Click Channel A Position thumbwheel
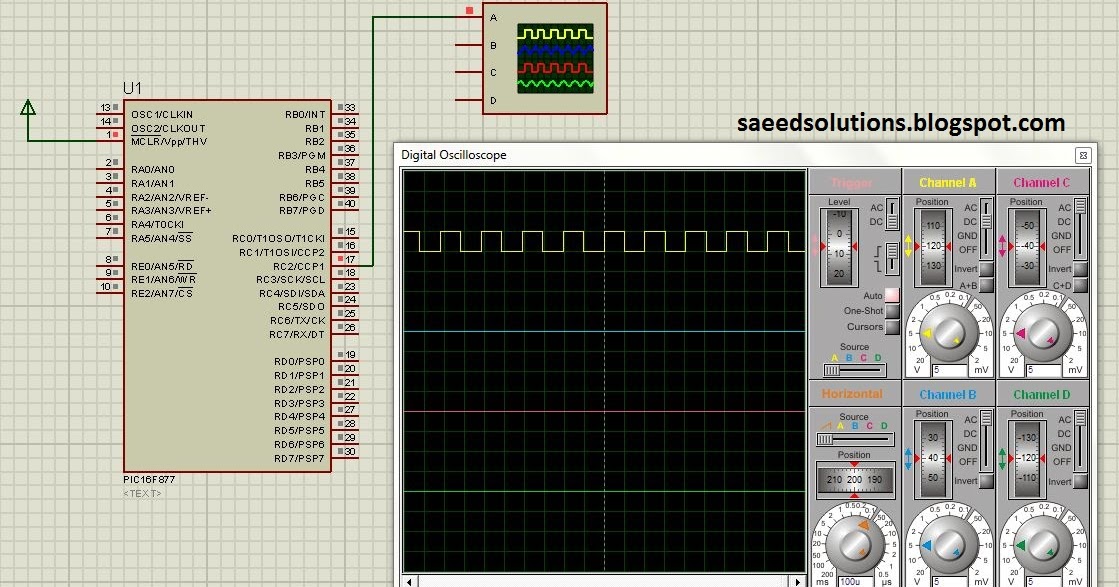 point(933,246)
